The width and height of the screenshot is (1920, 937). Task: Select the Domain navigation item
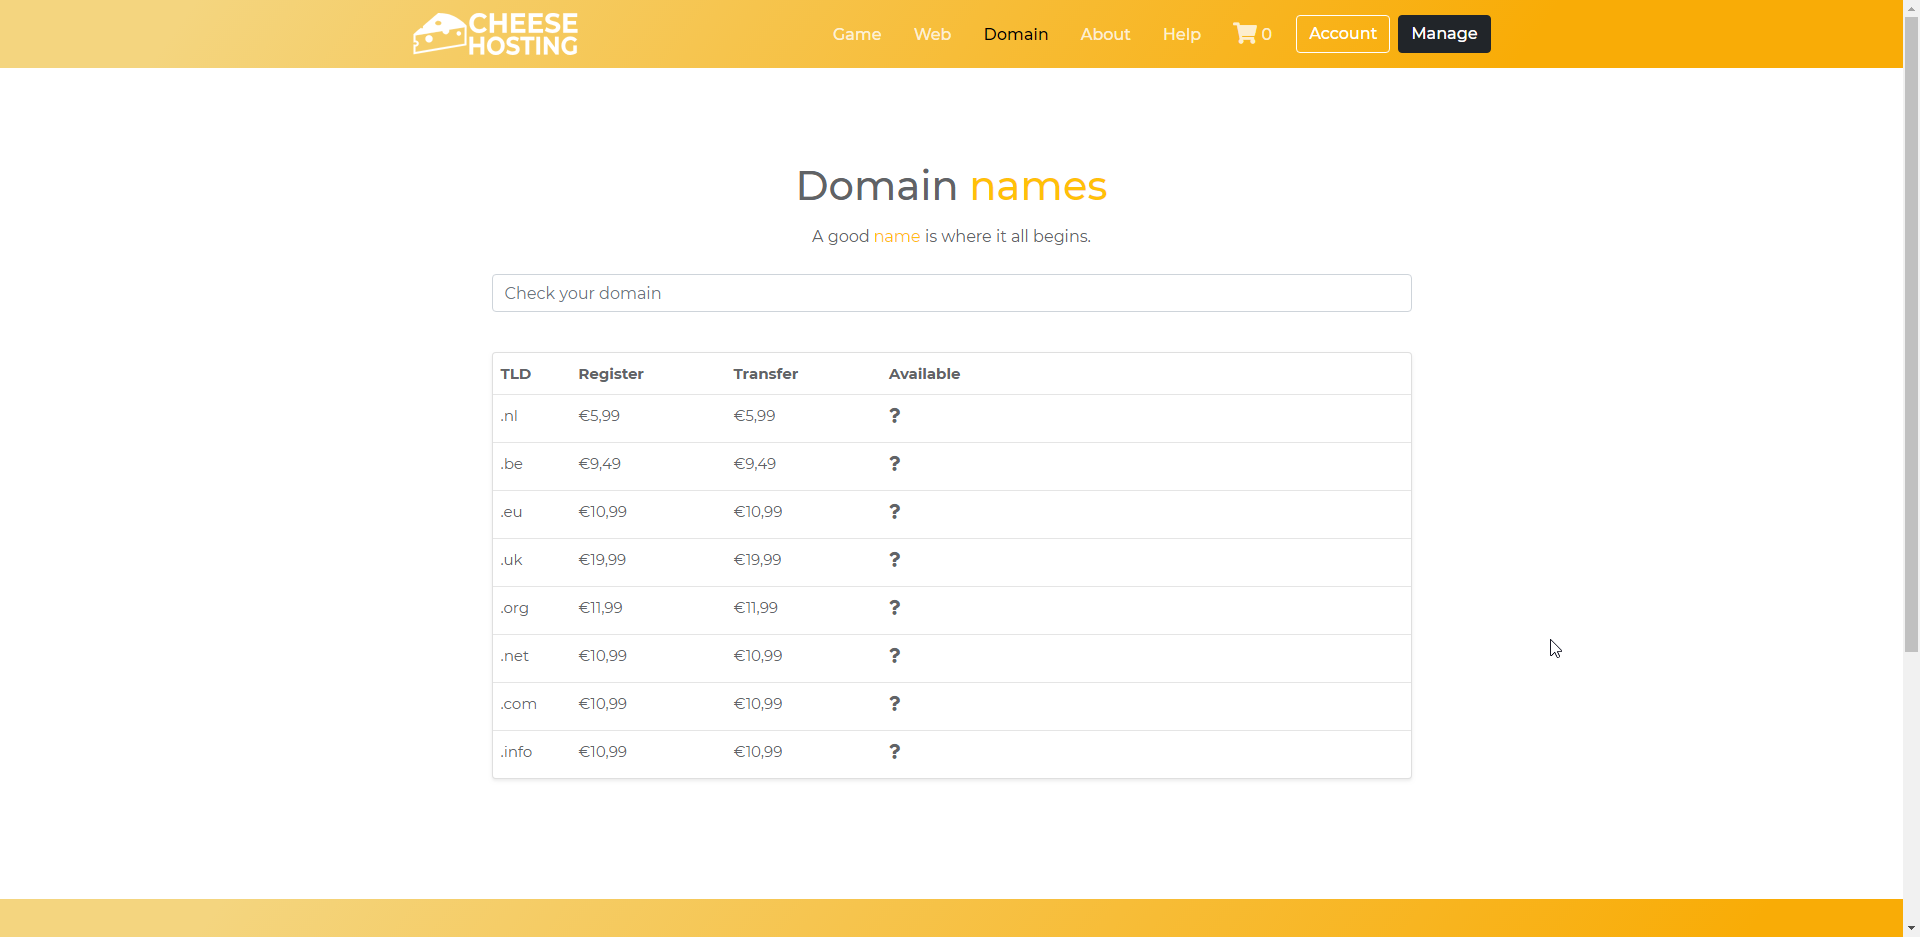pos(1015,34)
